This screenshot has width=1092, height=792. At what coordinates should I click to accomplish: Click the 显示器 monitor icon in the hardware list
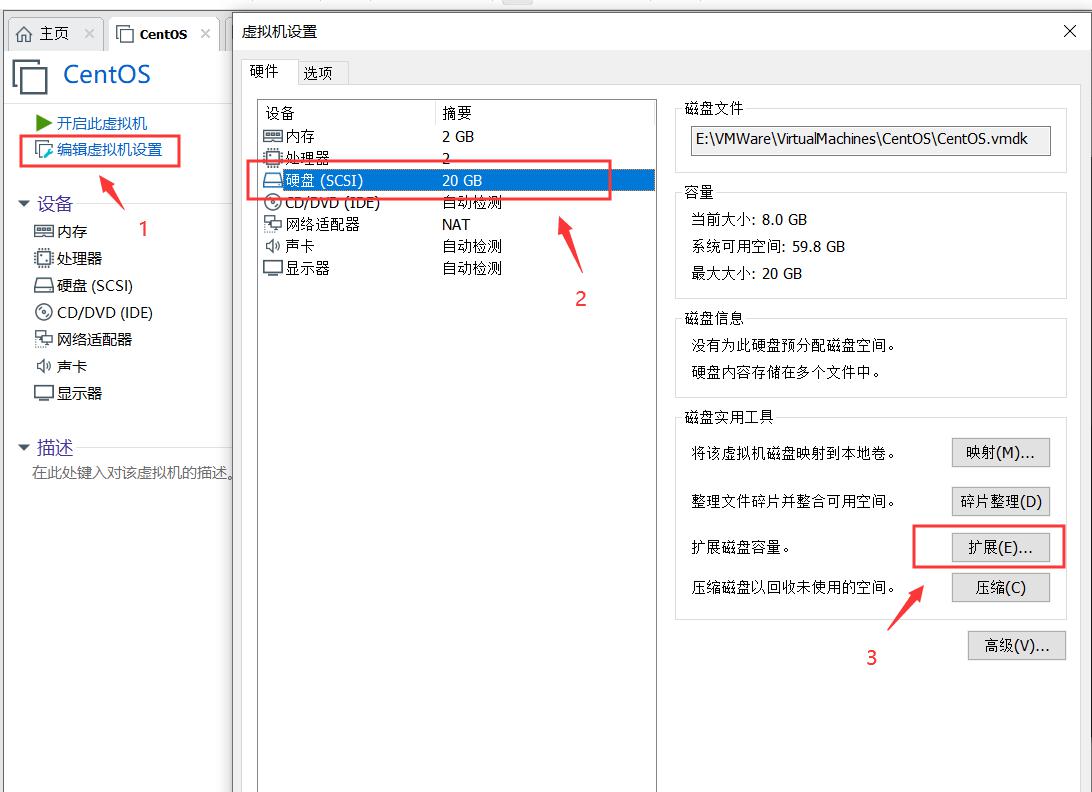272,268
